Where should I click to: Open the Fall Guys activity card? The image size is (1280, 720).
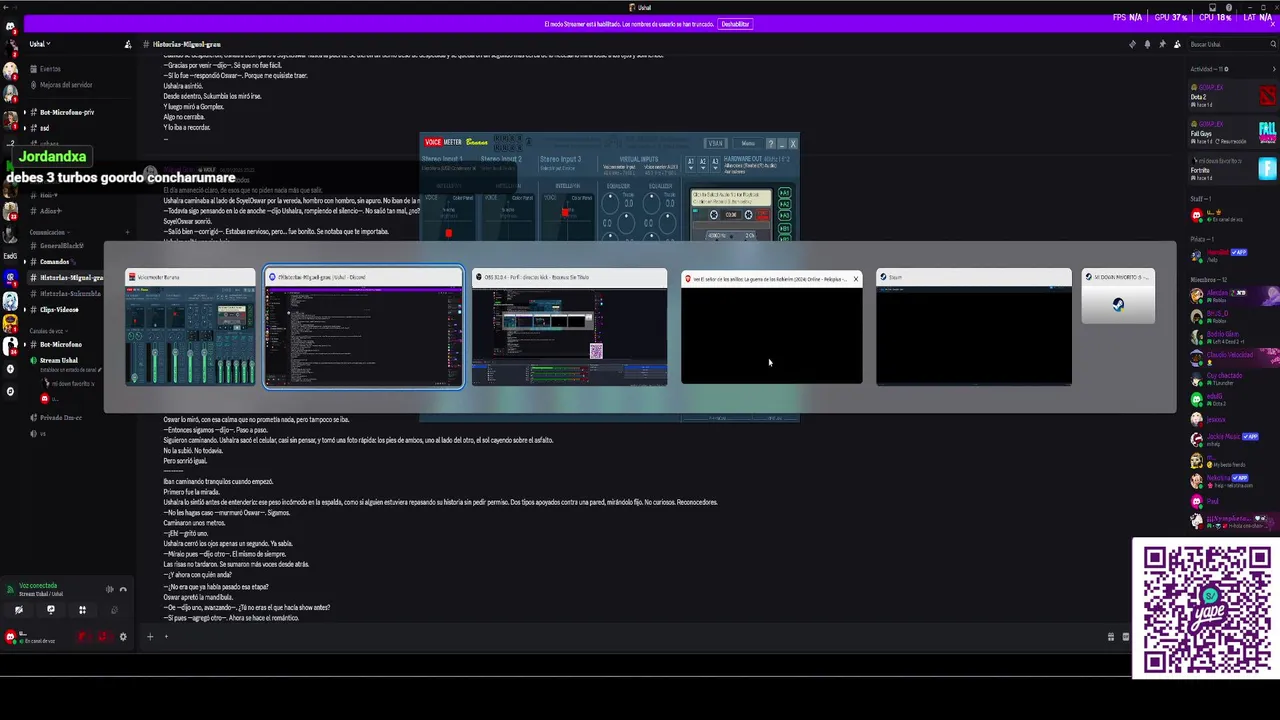click(x=1233, y=132)
